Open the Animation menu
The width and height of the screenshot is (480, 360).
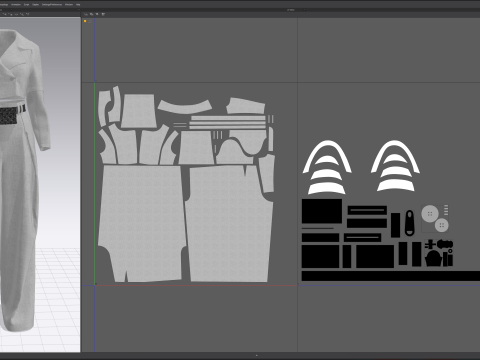[x=16, y=5]
